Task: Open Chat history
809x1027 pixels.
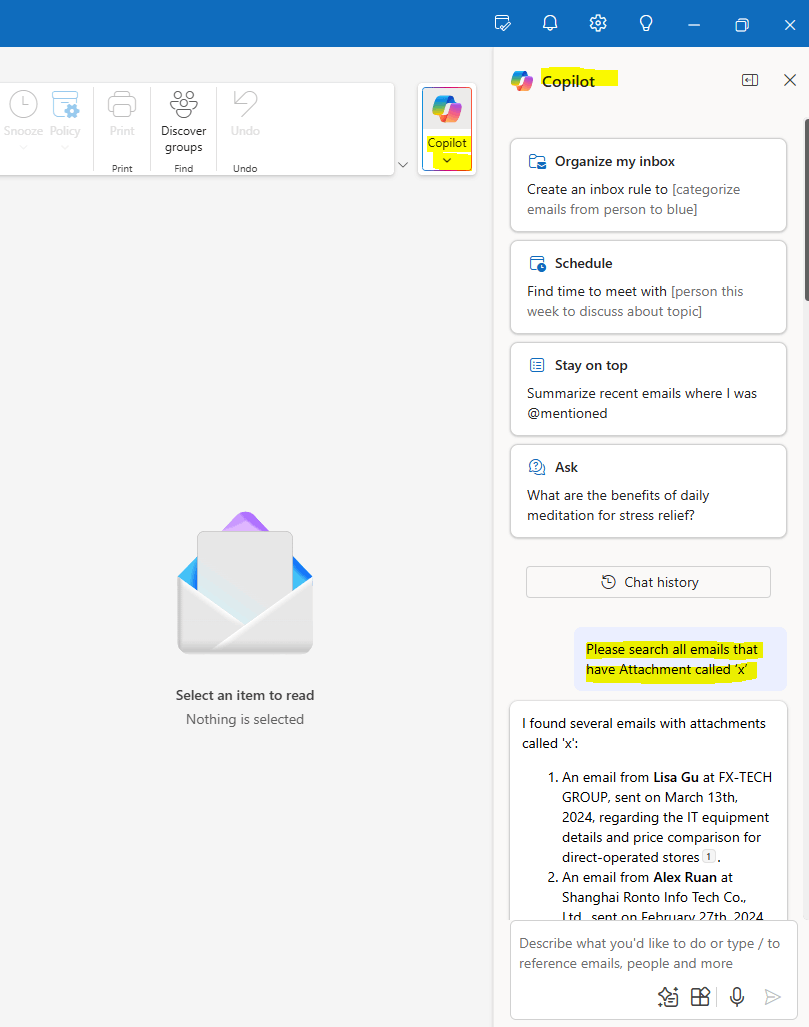Action: pos(648,582)
